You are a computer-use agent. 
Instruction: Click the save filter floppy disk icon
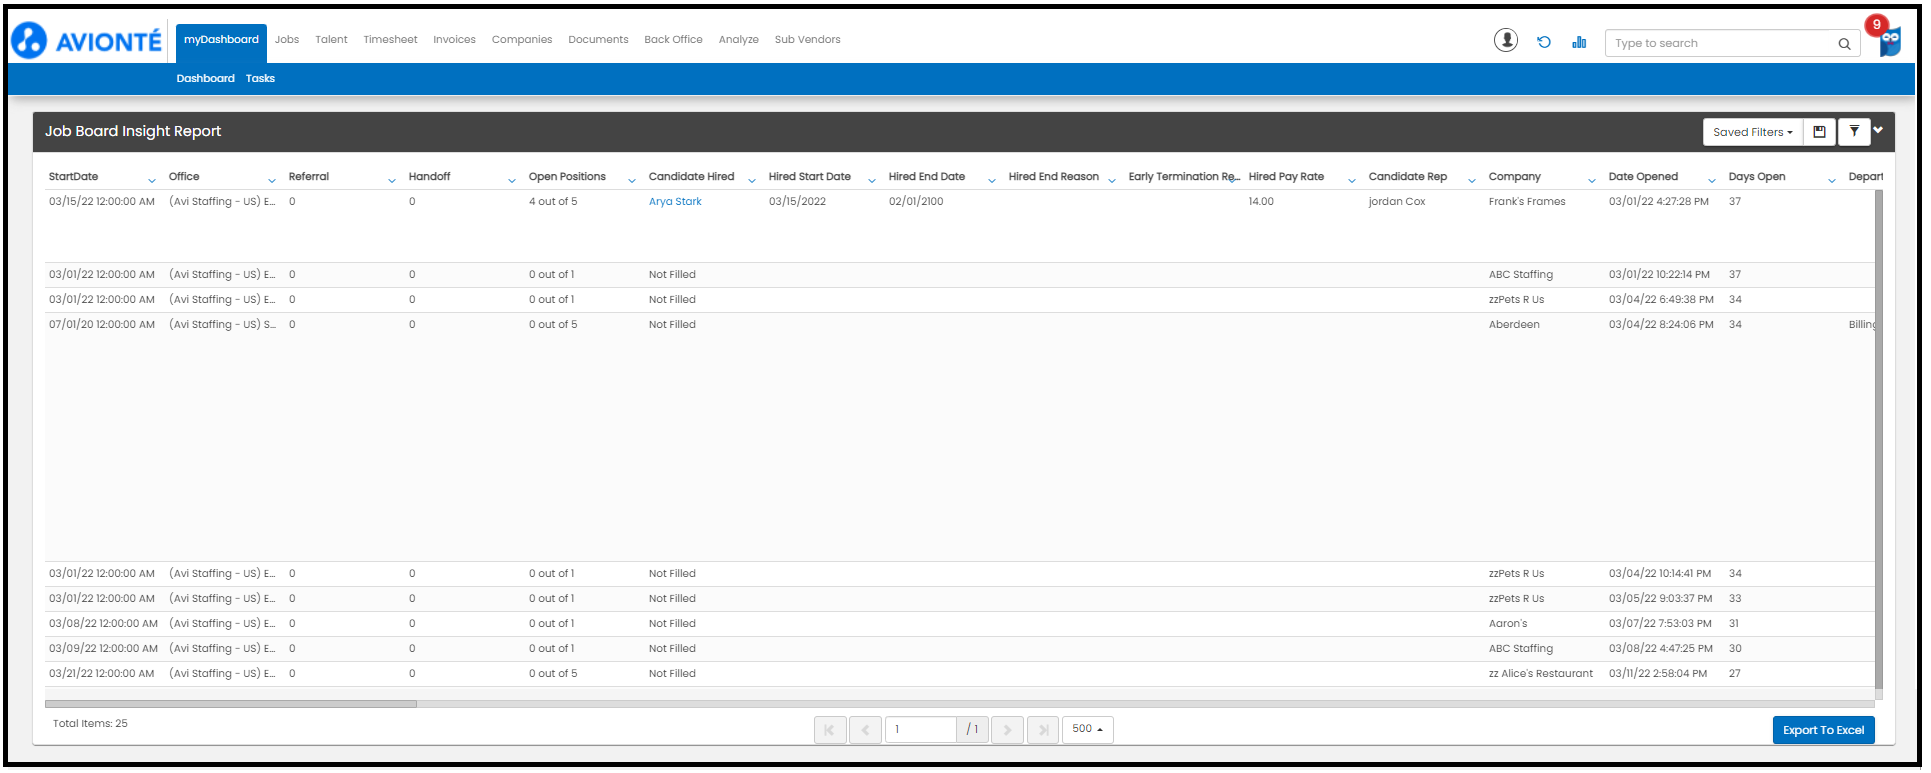click(x=1819, y=132)
